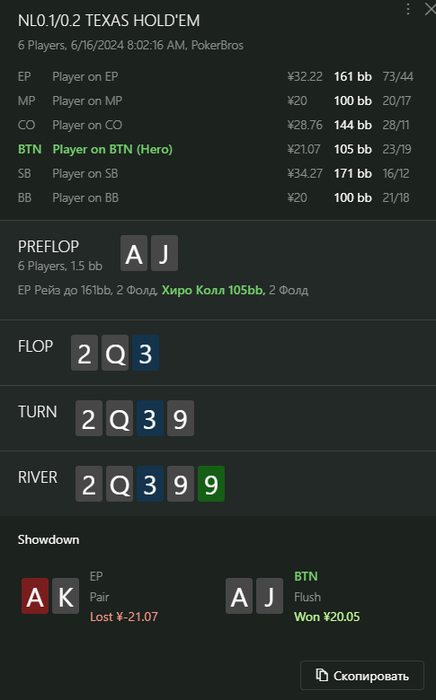The image size is (436, 700).
Task: Click the 9 card in turn row
Action: click(180, 418)
